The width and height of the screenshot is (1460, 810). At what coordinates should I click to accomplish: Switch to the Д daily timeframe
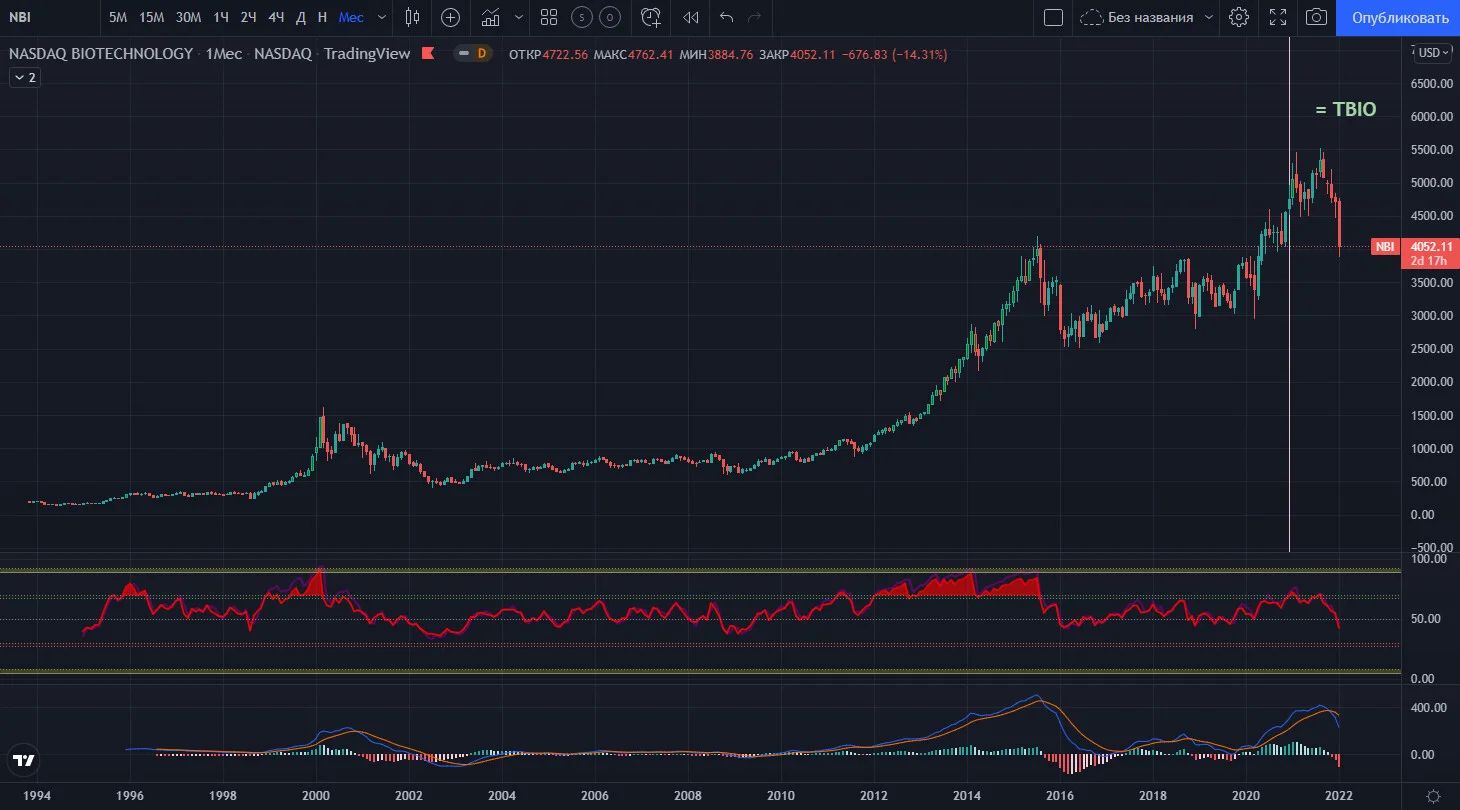301,17
